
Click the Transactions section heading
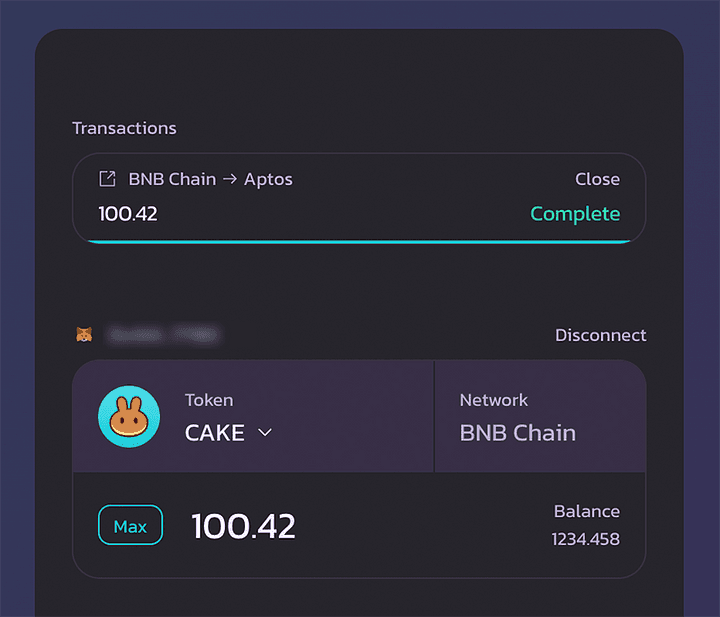click(x=124, y=128)
